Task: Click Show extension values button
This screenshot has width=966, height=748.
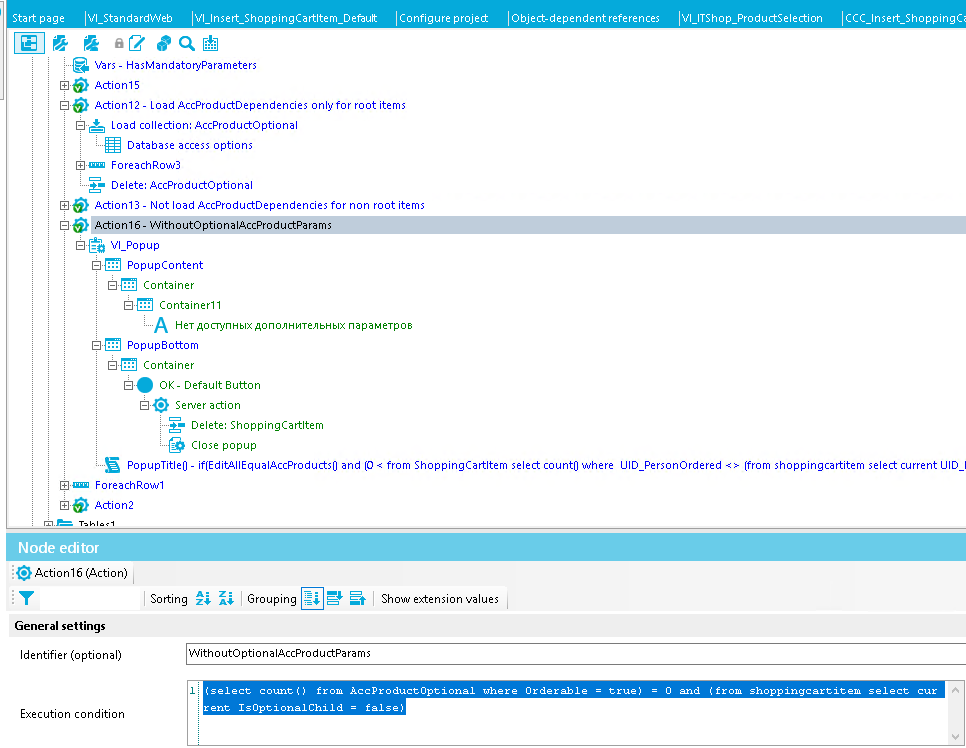Action: pyautogui.click(x=439, y=598)
